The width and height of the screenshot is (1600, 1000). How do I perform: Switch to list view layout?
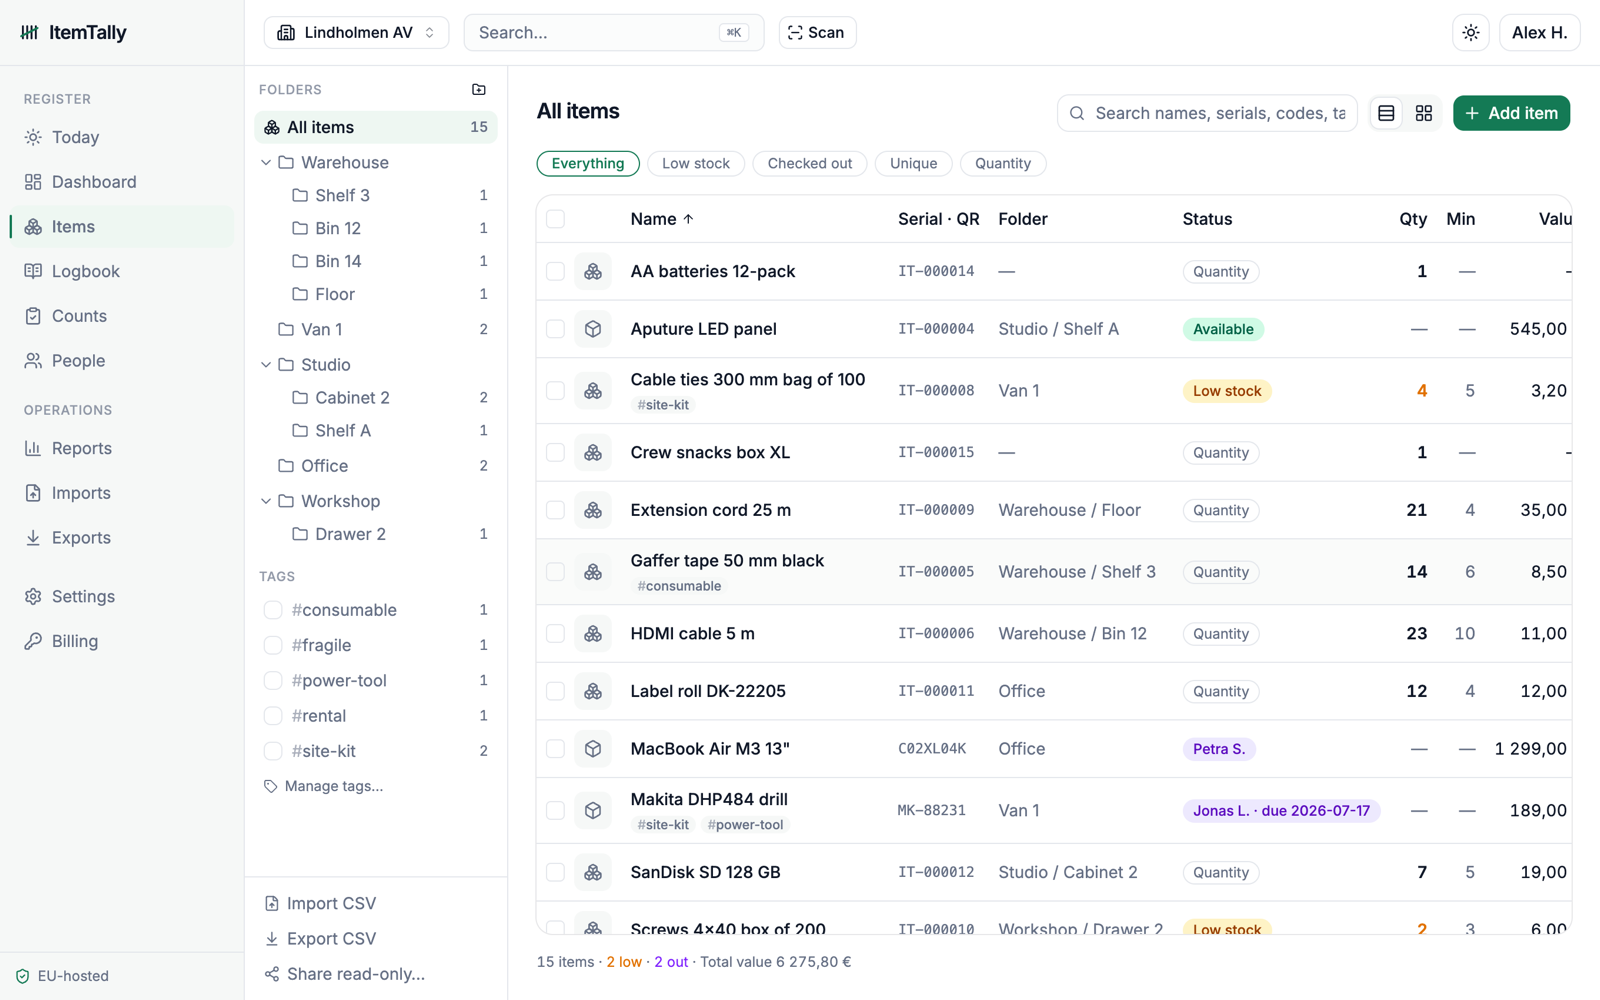[x=1386, y=113]
